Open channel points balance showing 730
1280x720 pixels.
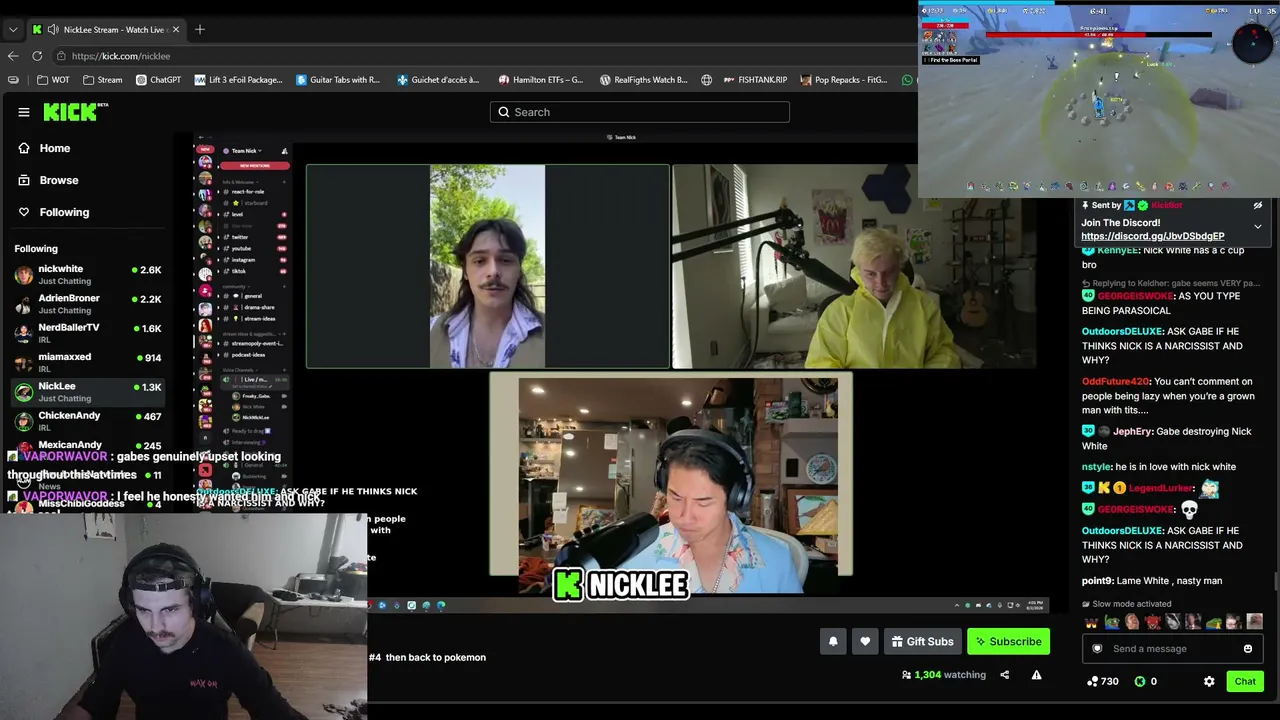pos(1103,681)
